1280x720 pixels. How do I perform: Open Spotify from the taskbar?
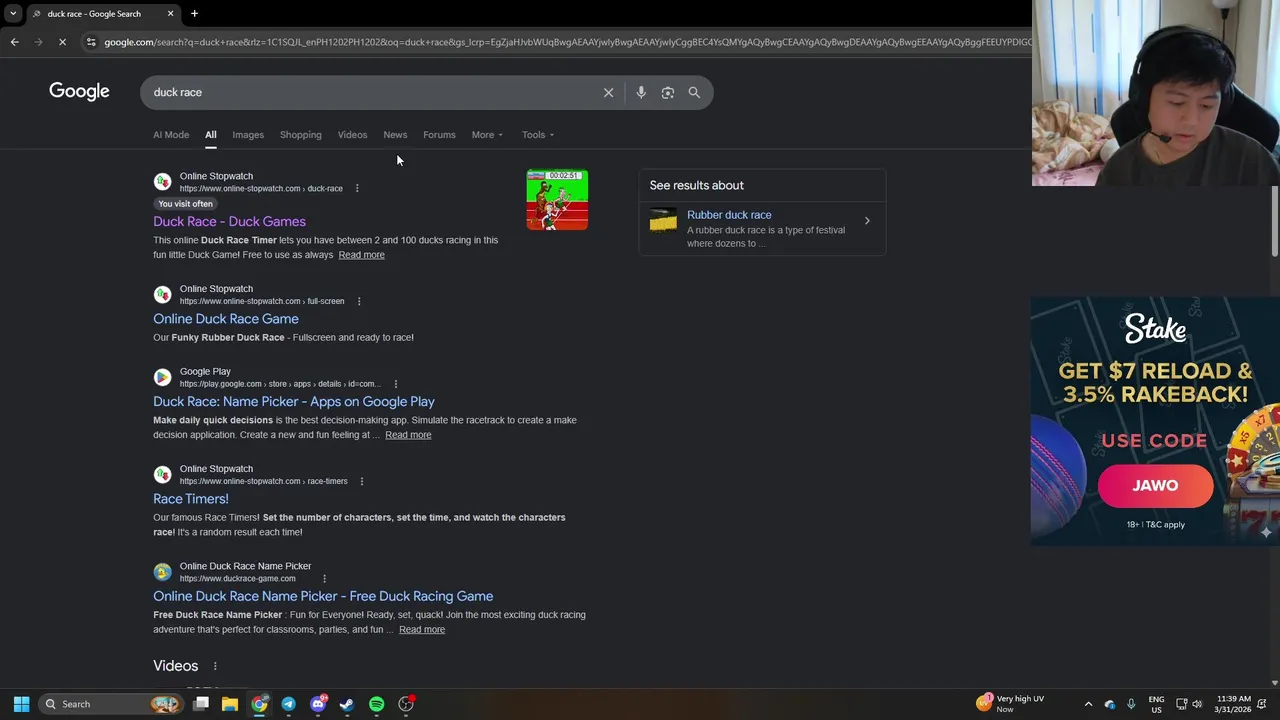click(x=376, y=704)
